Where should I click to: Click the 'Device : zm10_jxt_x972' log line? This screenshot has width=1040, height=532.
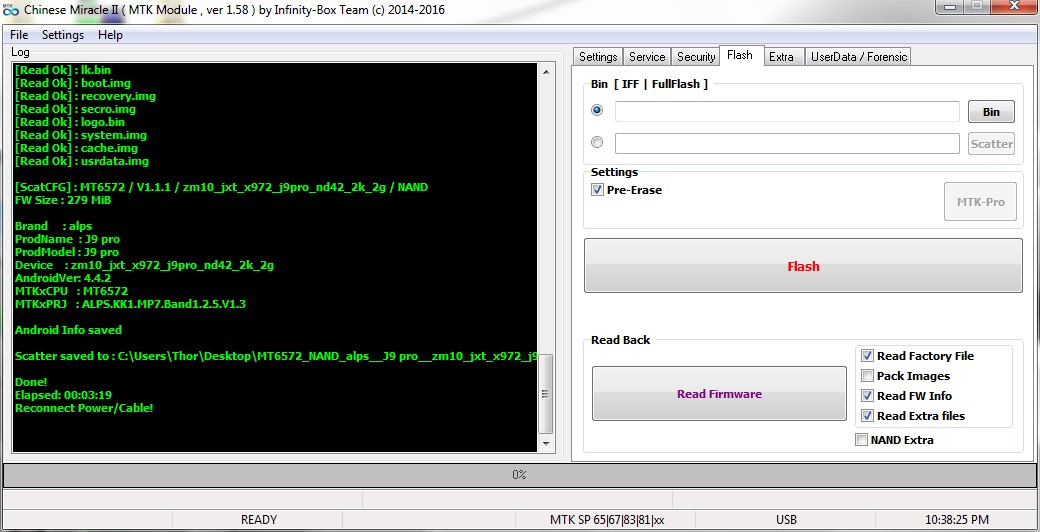(145, 265)
